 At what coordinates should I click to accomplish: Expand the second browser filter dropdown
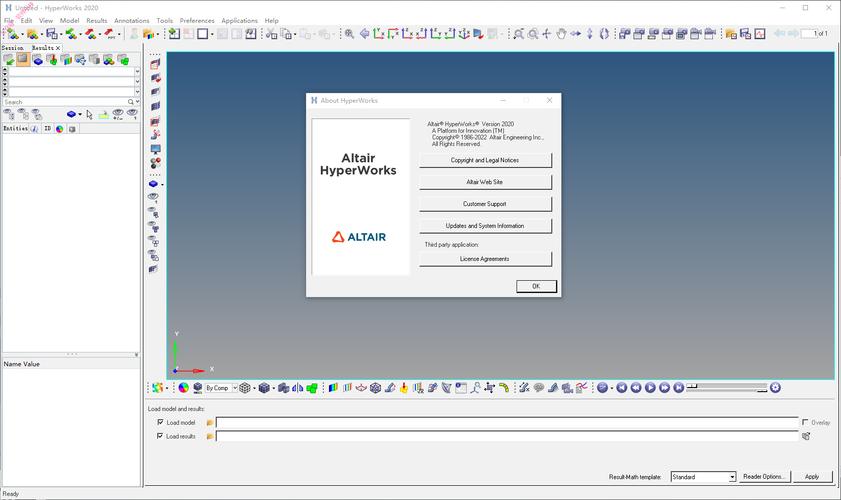137,82
